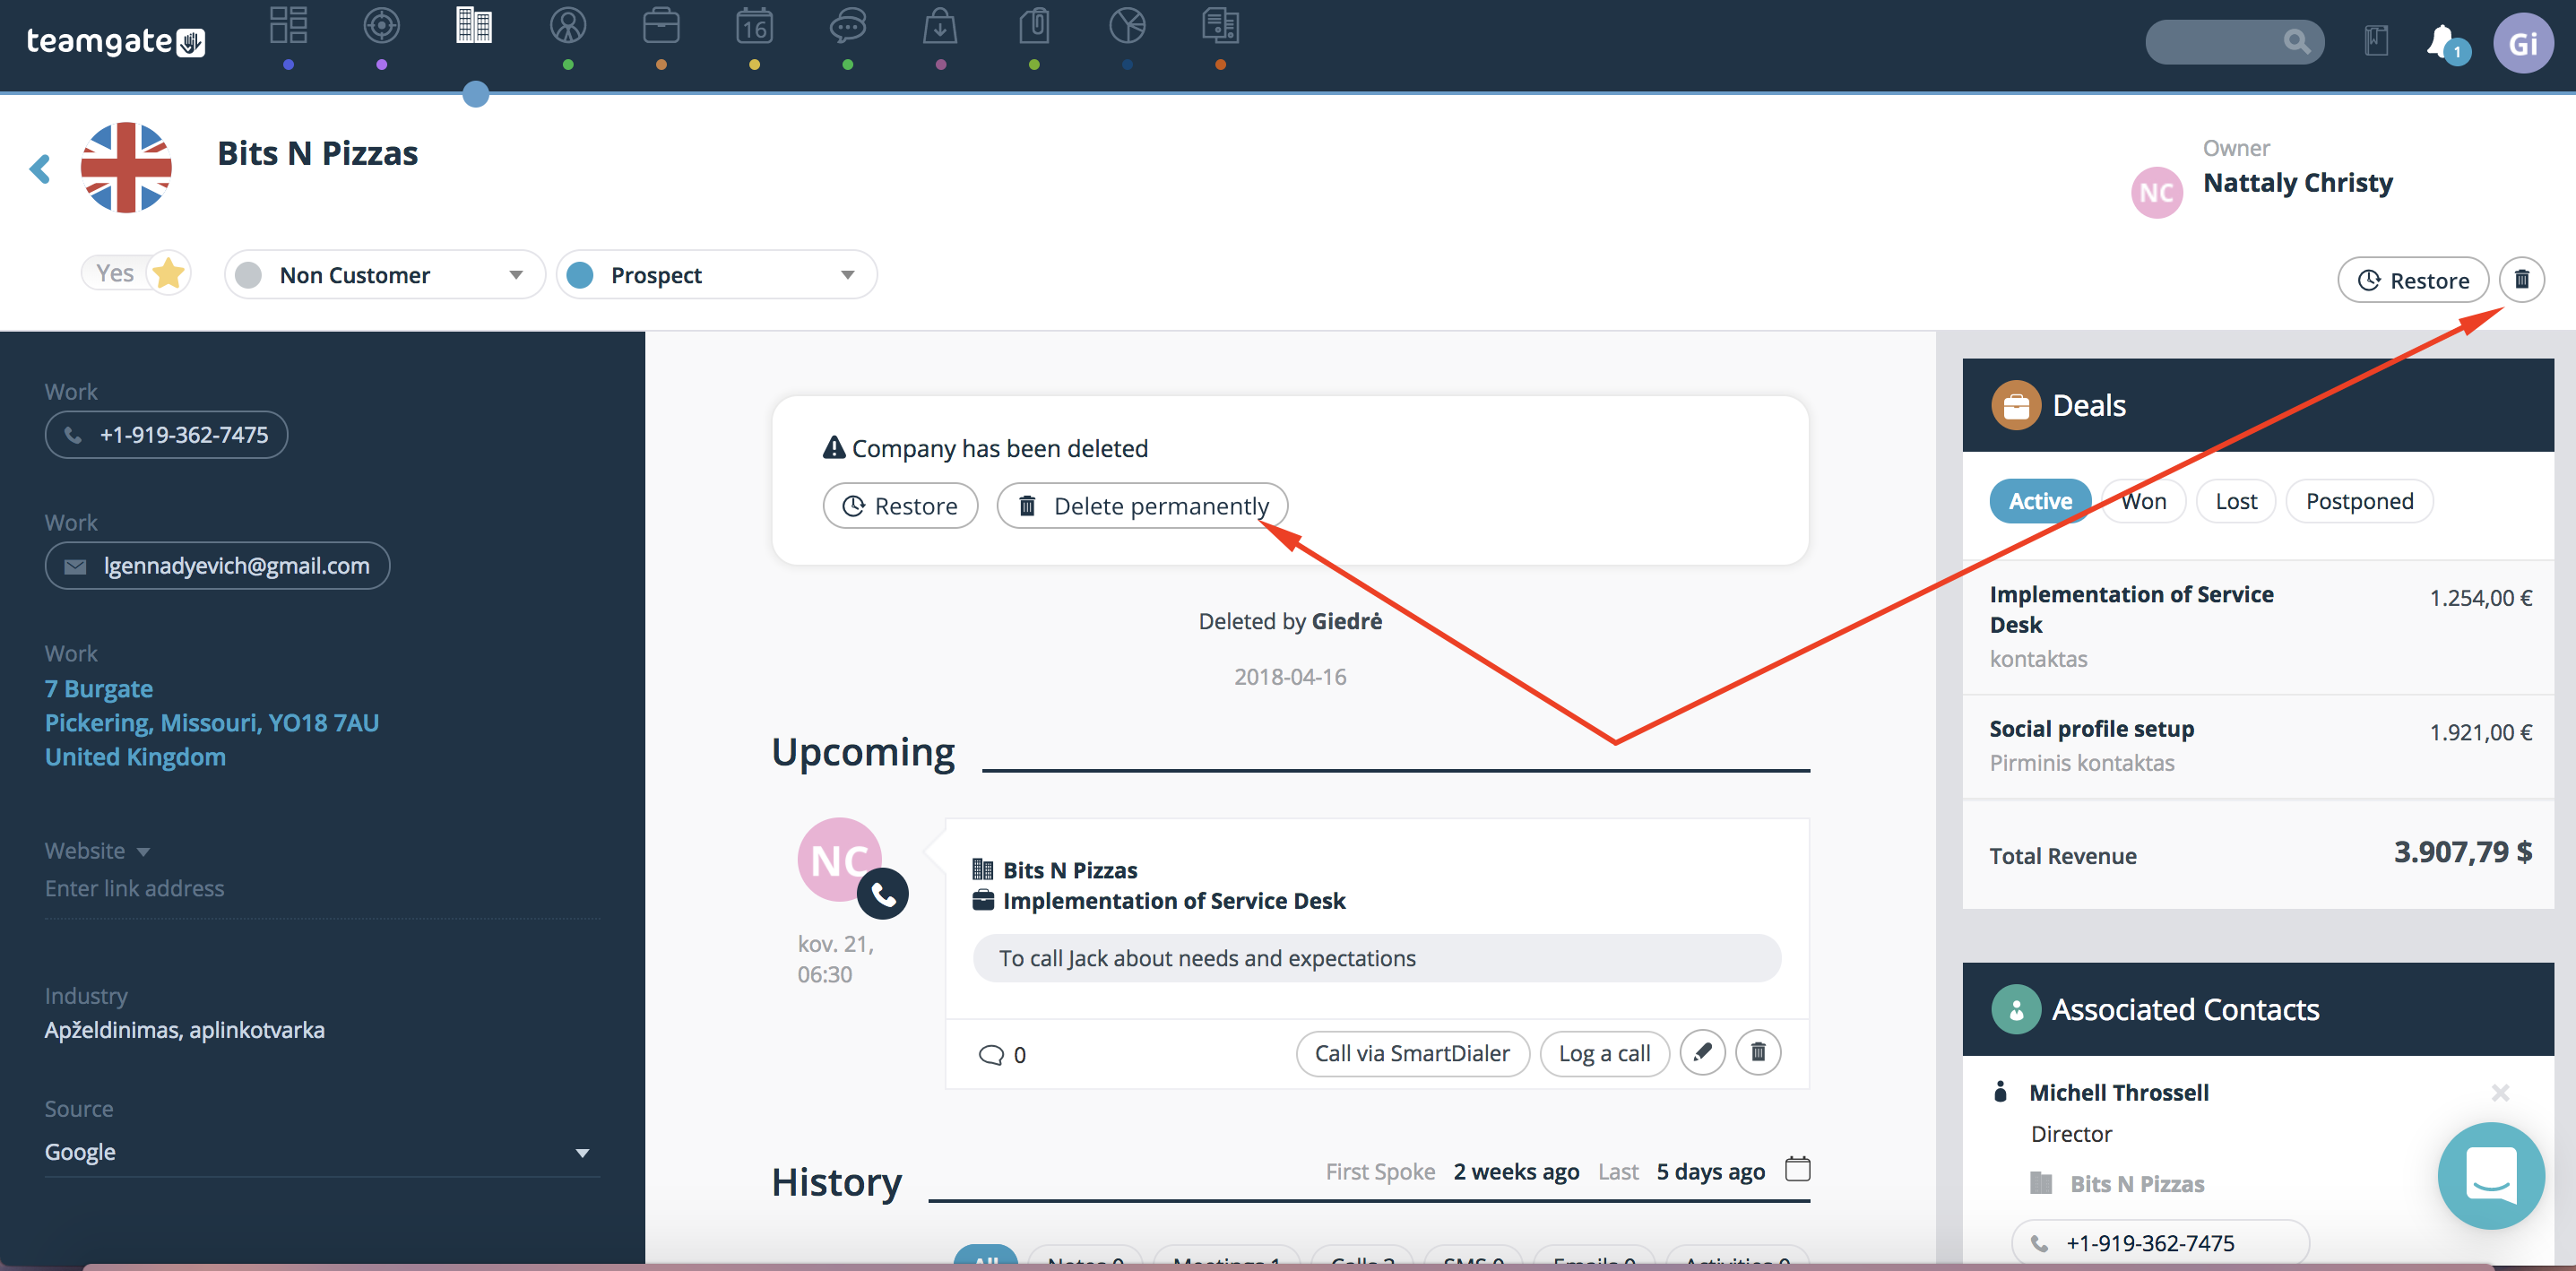2576x1271 pixels.
Task: Open the Implementation of Service Desk deal in Deals panel
Action: (x=2130, y=610)
